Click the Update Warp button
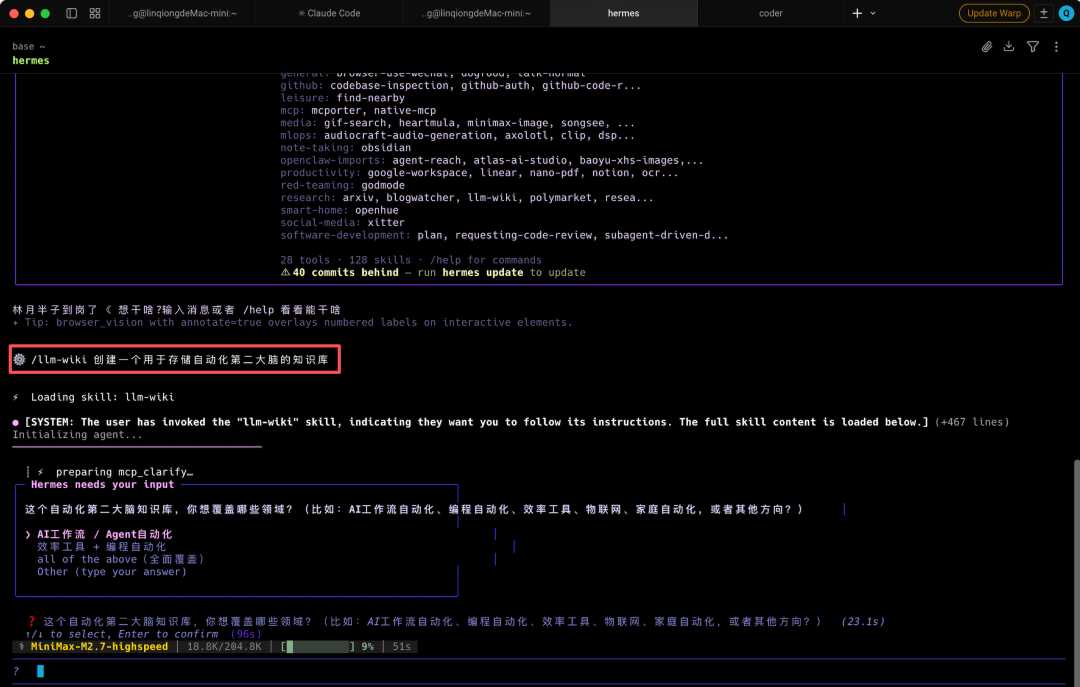This screenshot has width=1080, height=687. tap(994, 13)
